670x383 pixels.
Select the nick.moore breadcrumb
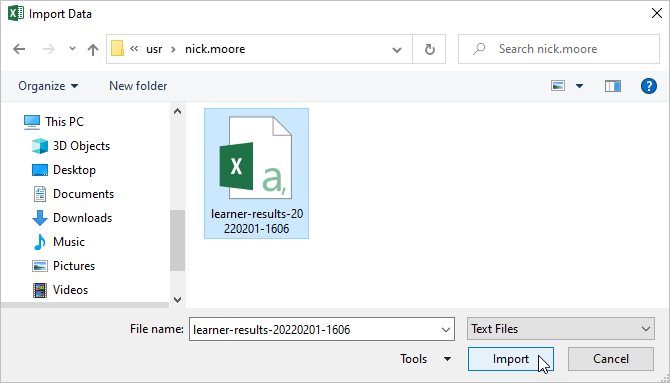pos(215,49)
